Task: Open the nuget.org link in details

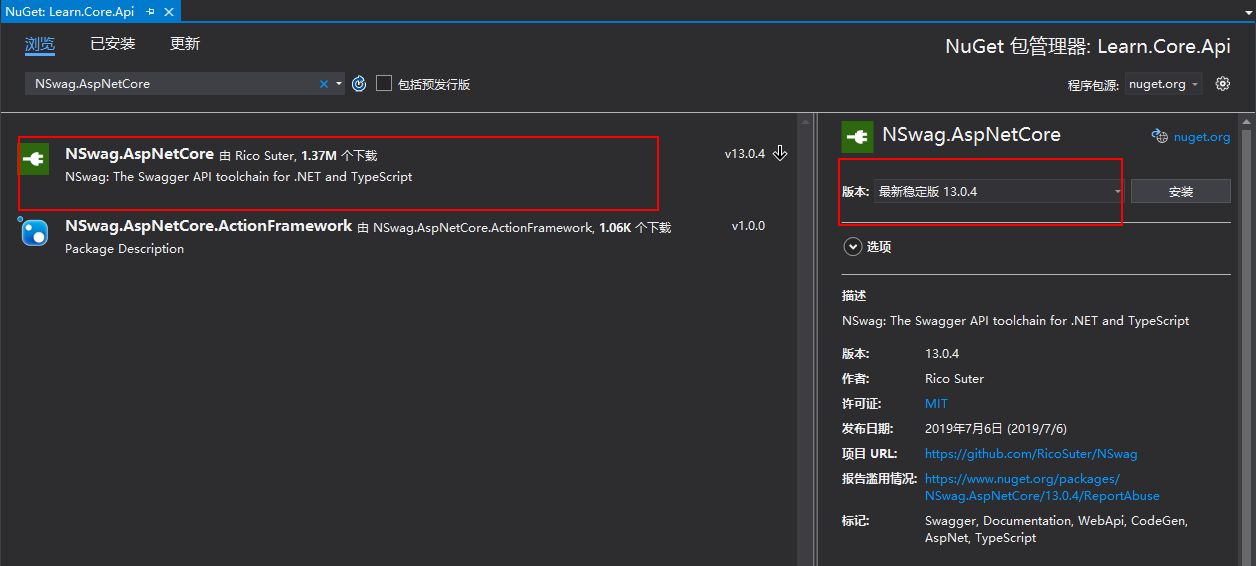Action: tap(1202, 137)
